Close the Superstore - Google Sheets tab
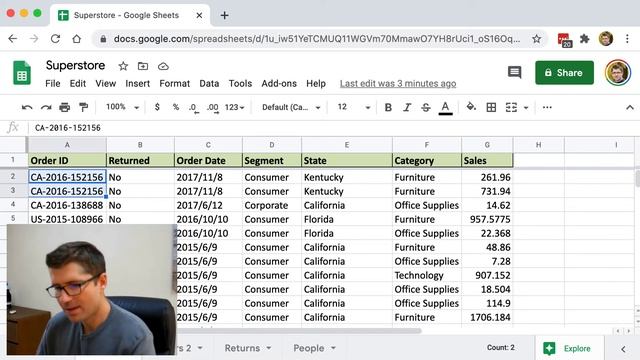Viewport: 640px width, 360px height. tap(199, 16)
